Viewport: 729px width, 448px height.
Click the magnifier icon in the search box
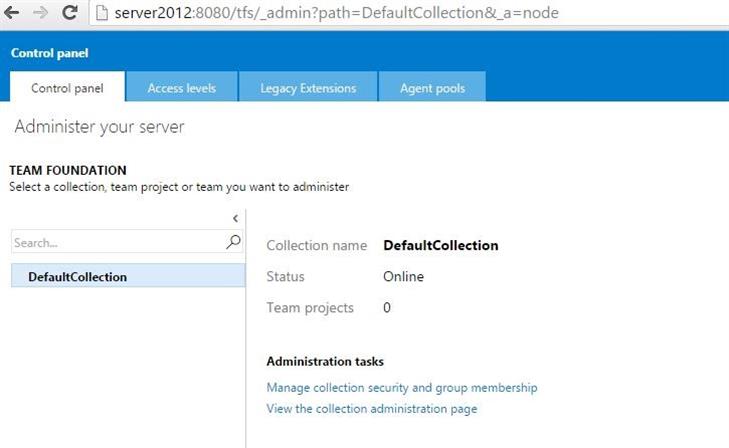pyautogui.click(x=234, y=242)
